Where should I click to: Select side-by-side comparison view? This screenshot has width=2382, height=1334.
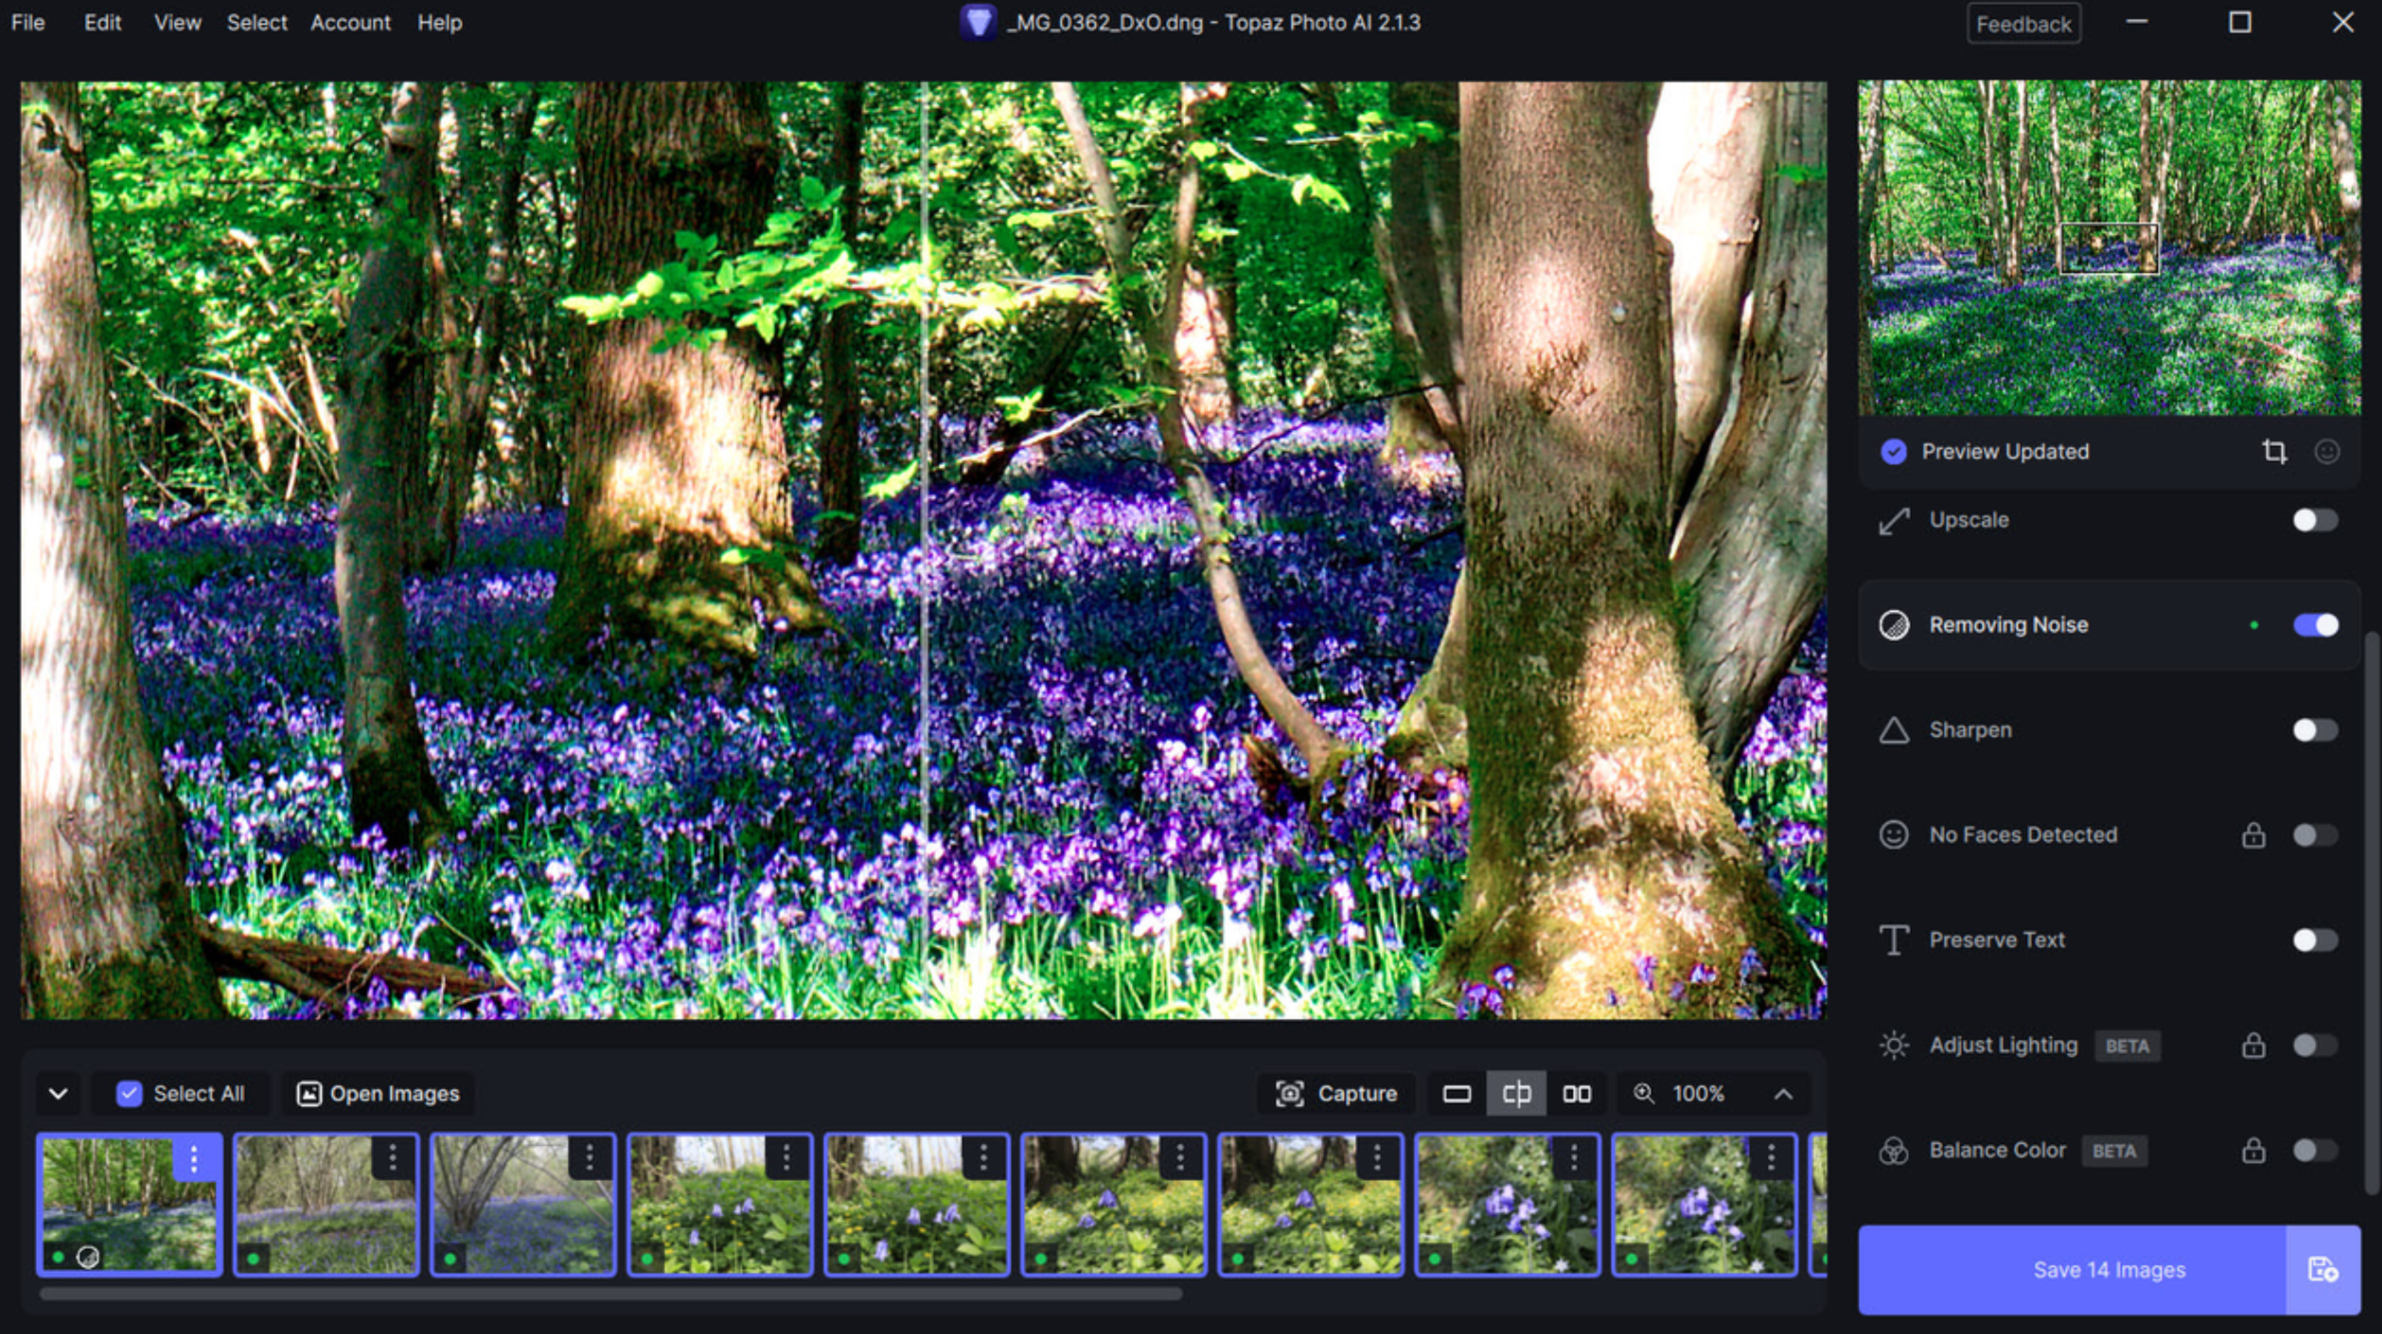(x=1576, y=1094)
